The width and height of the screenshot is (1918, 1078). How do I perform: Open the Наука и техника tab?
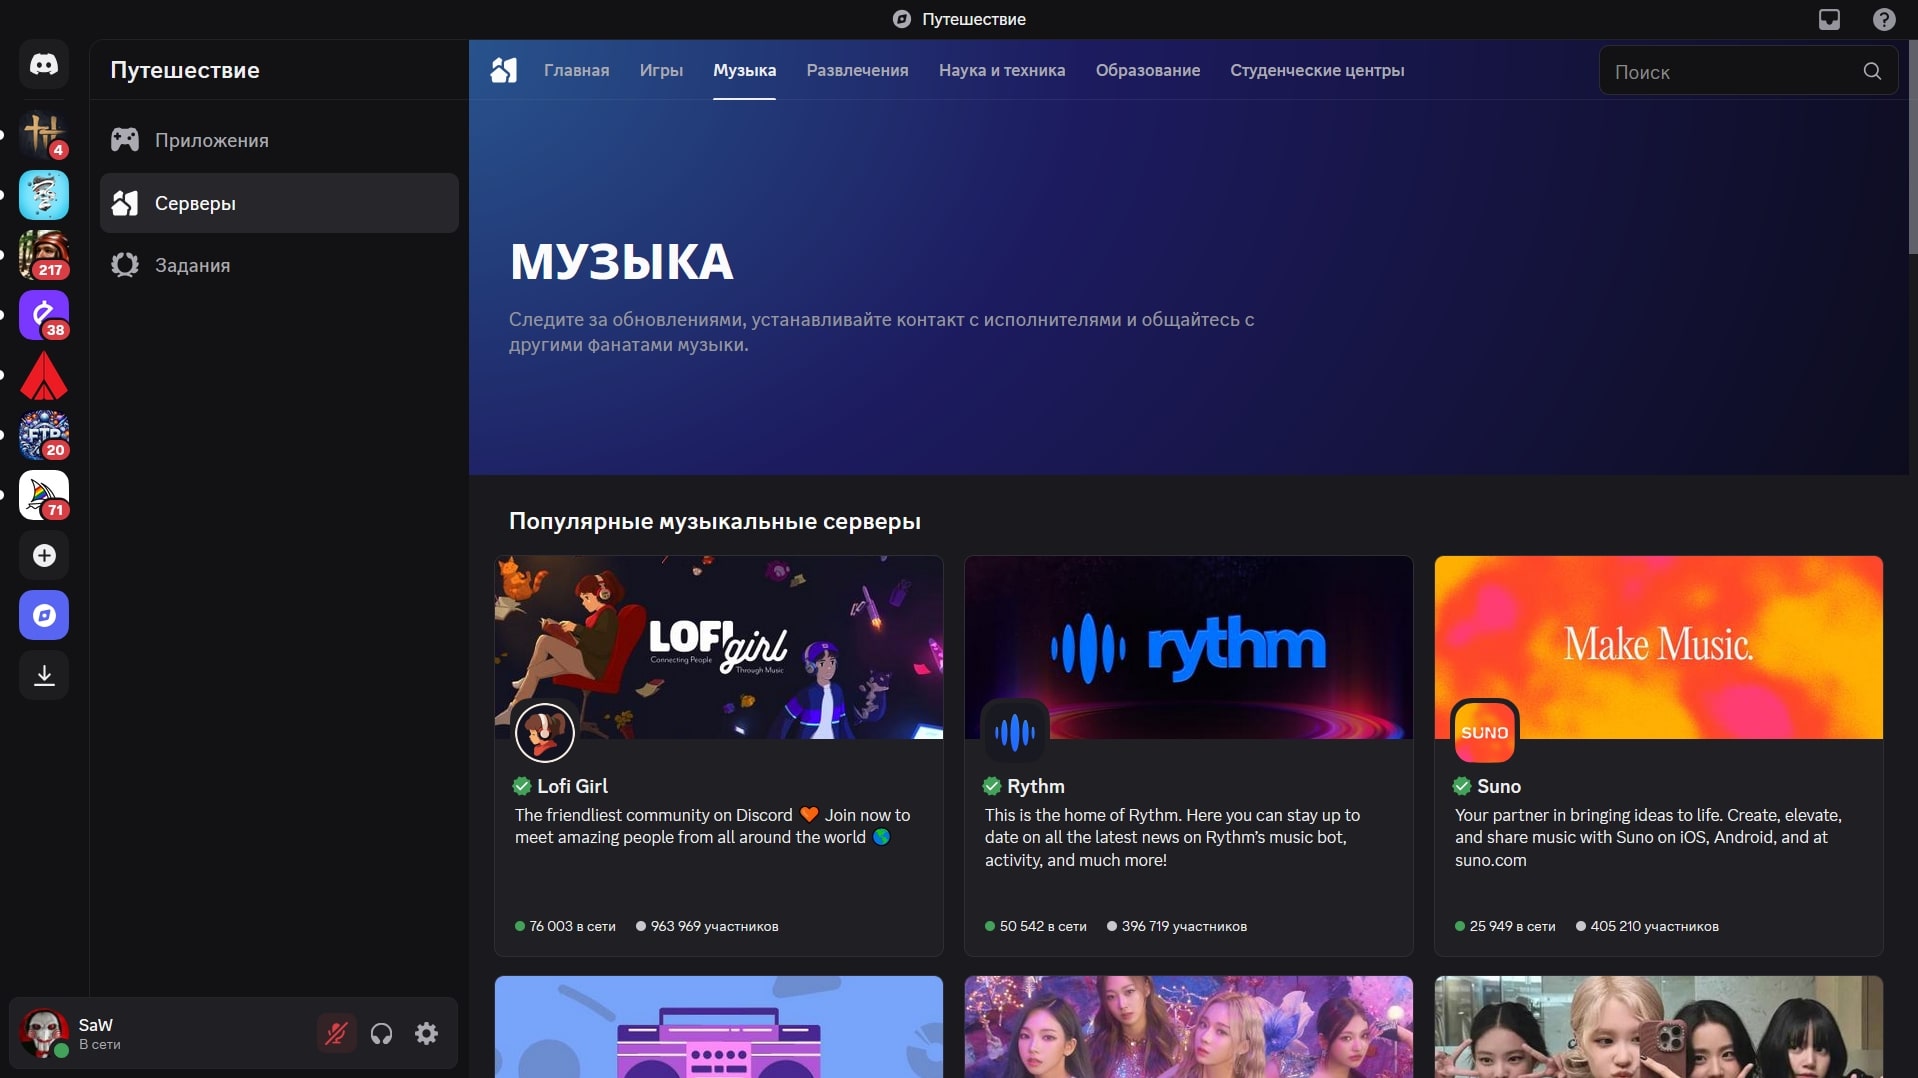coord(1002,70)
